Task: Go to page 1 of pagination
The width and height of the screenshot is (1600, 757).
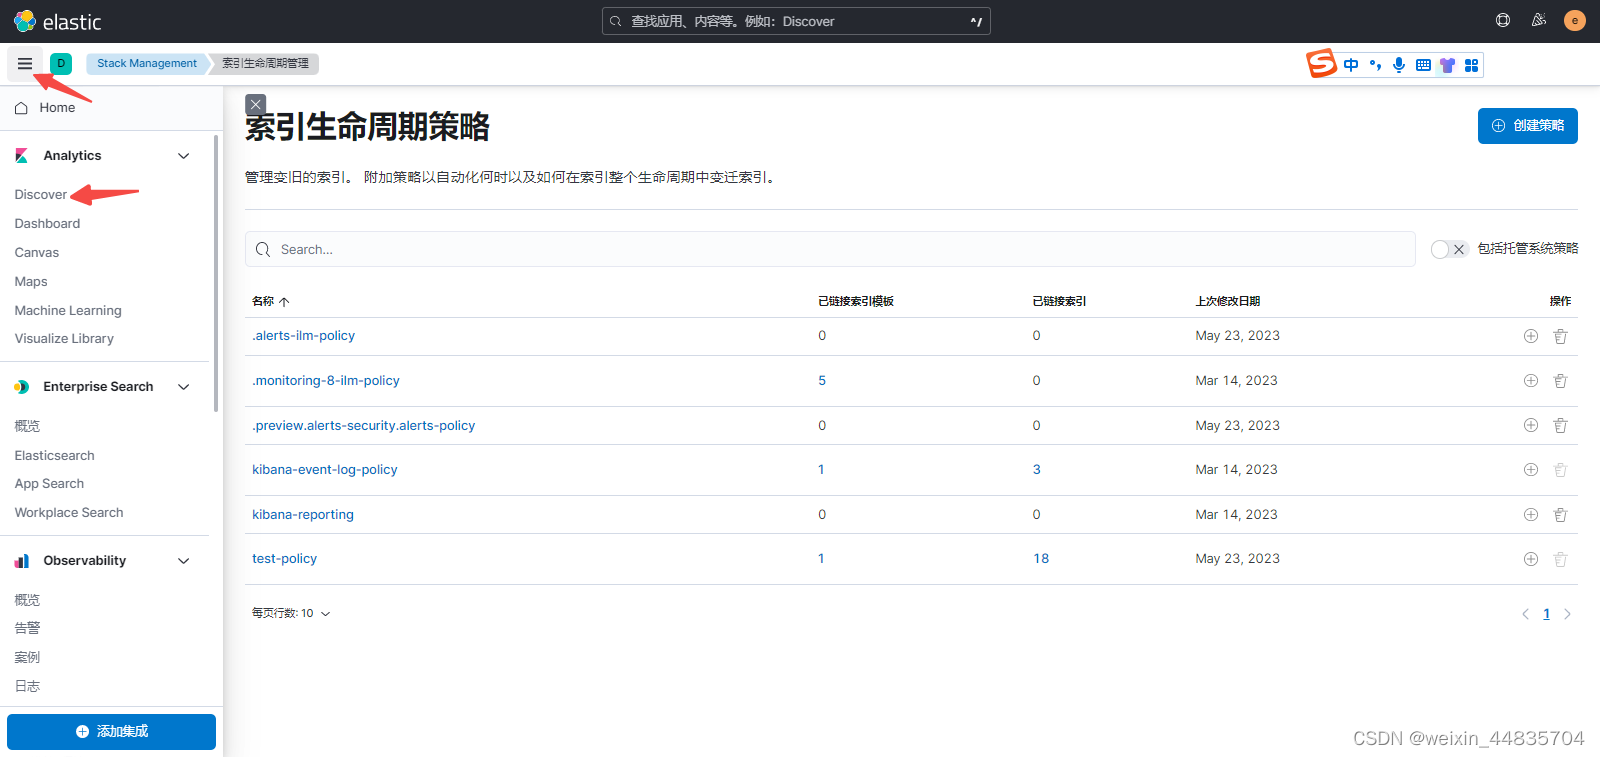Action: click(x=1546, y=614)
